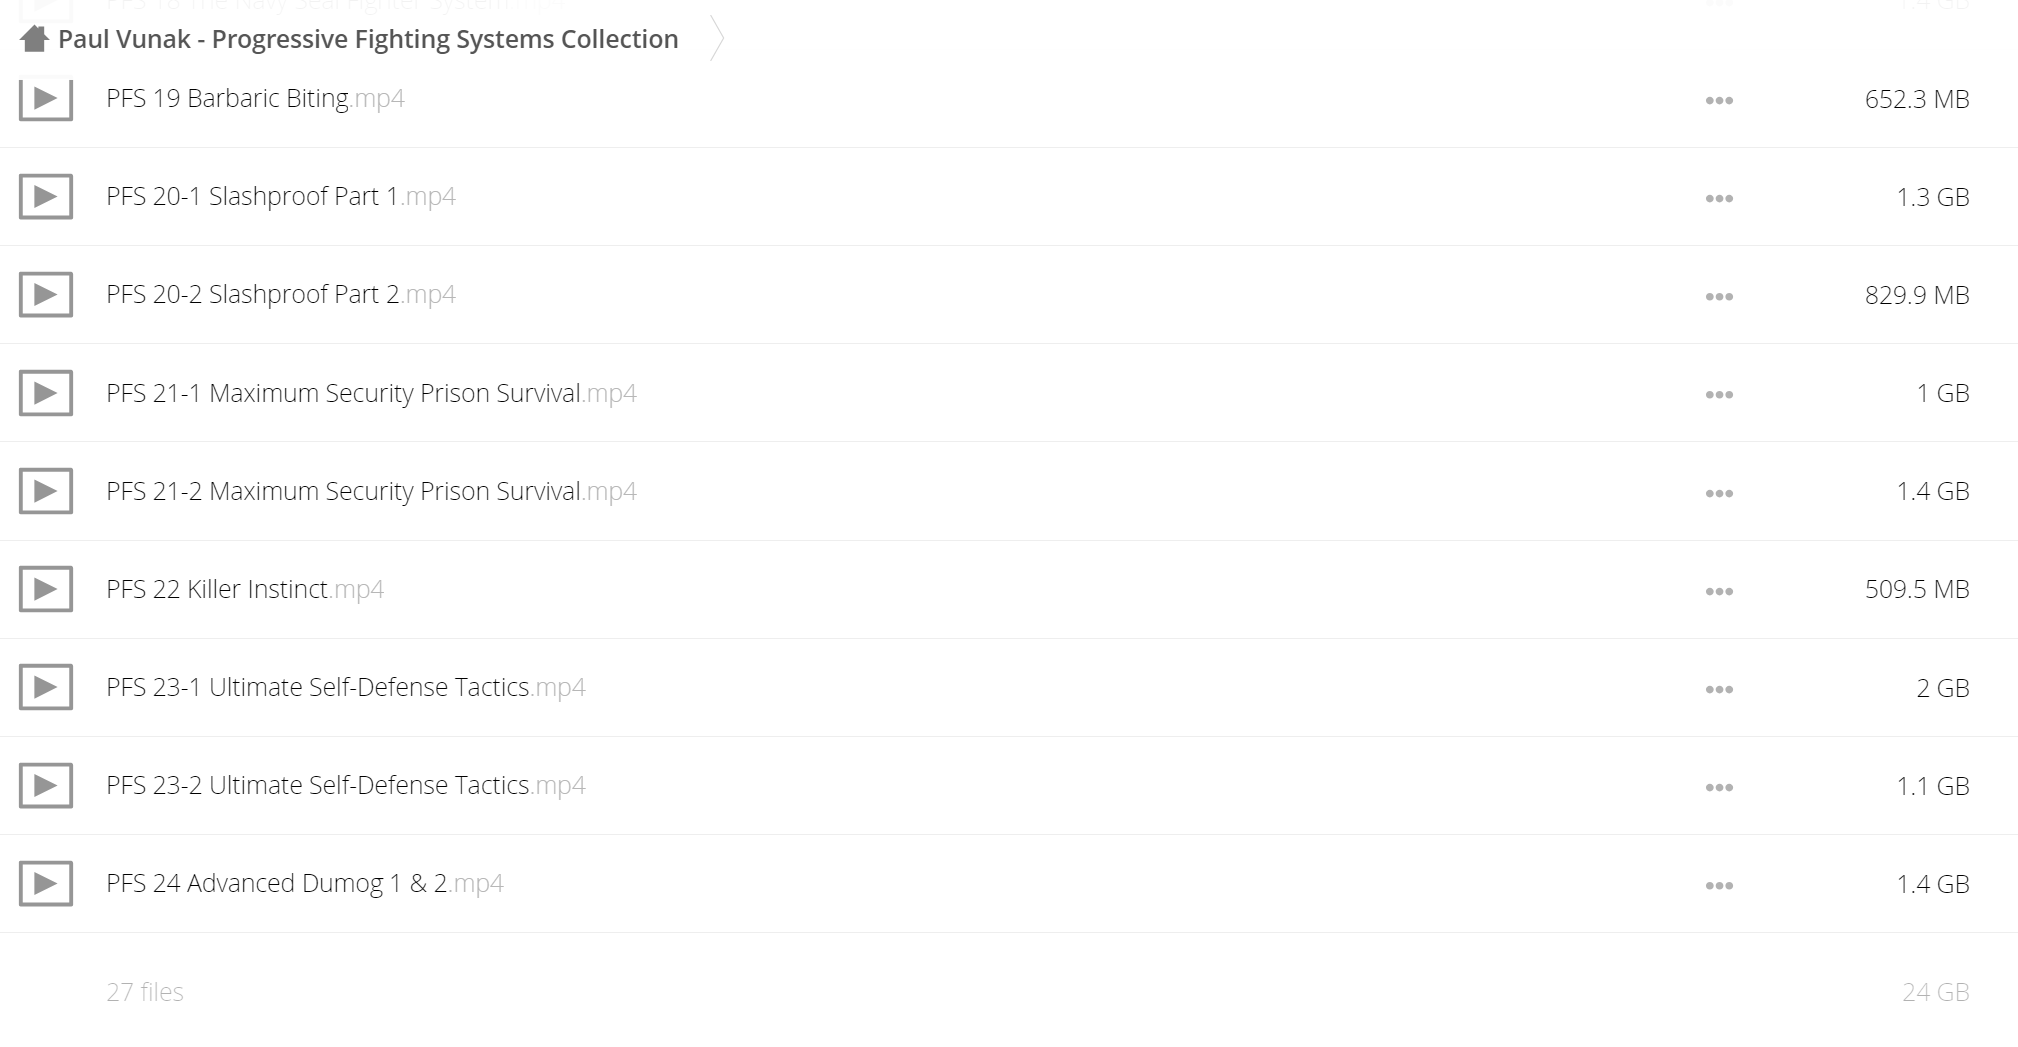Click play icon for PFS 24 Advanced Dumog

pos(46,884)
